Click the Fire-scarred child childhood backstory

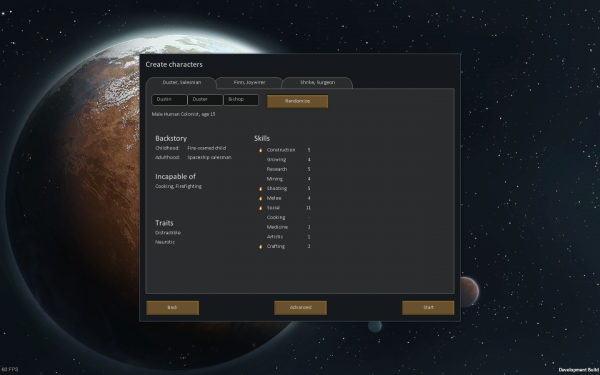(x=207, y=148)
